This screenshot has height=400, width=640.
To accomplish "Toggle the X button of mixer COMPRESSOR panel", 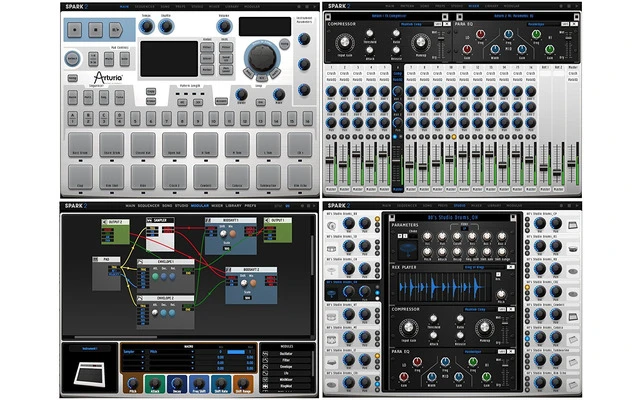I will coord(447,24).
